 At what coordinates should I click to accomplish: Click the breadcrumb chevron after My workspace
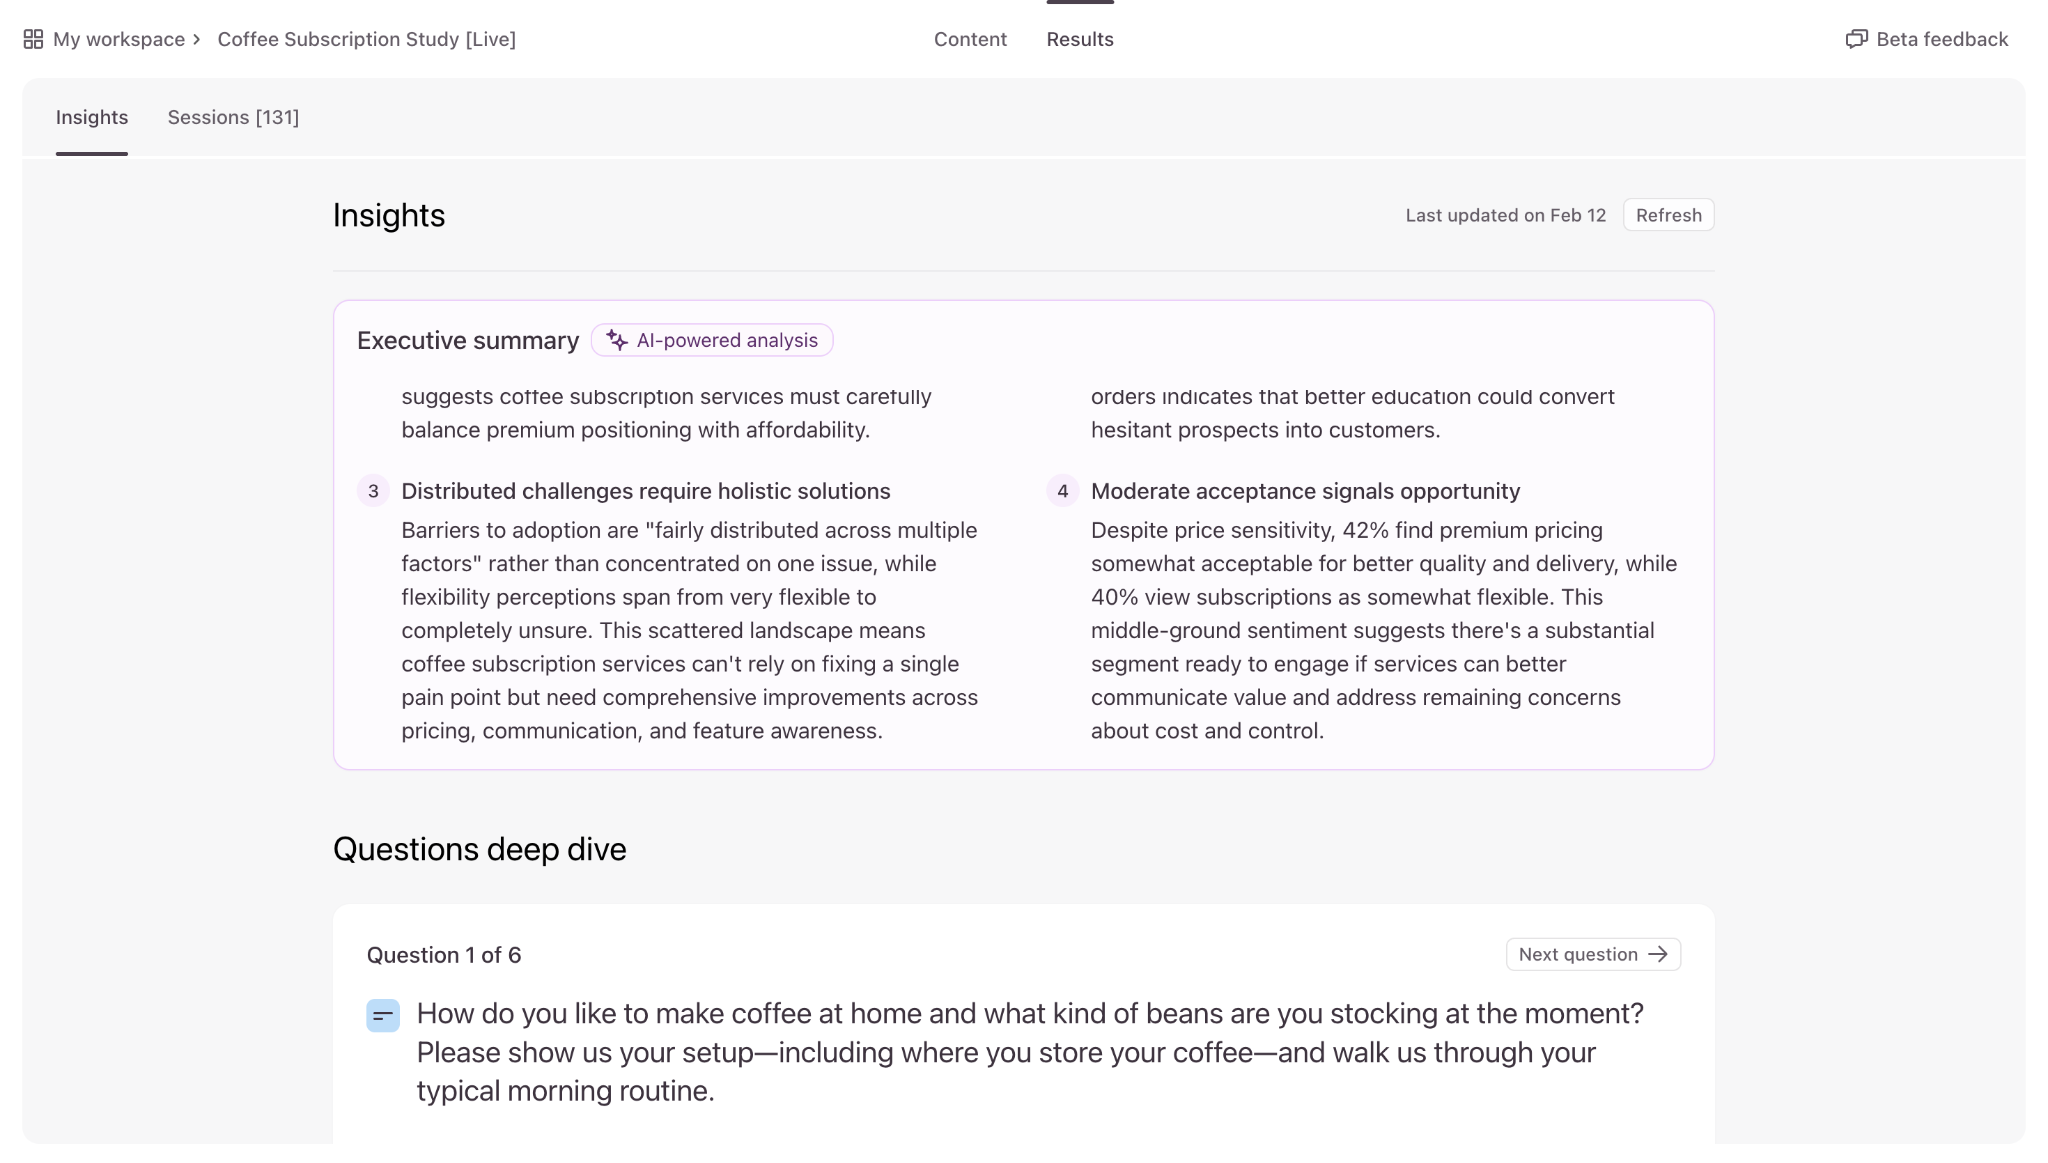pyautogui.click(x=197, y=39)
